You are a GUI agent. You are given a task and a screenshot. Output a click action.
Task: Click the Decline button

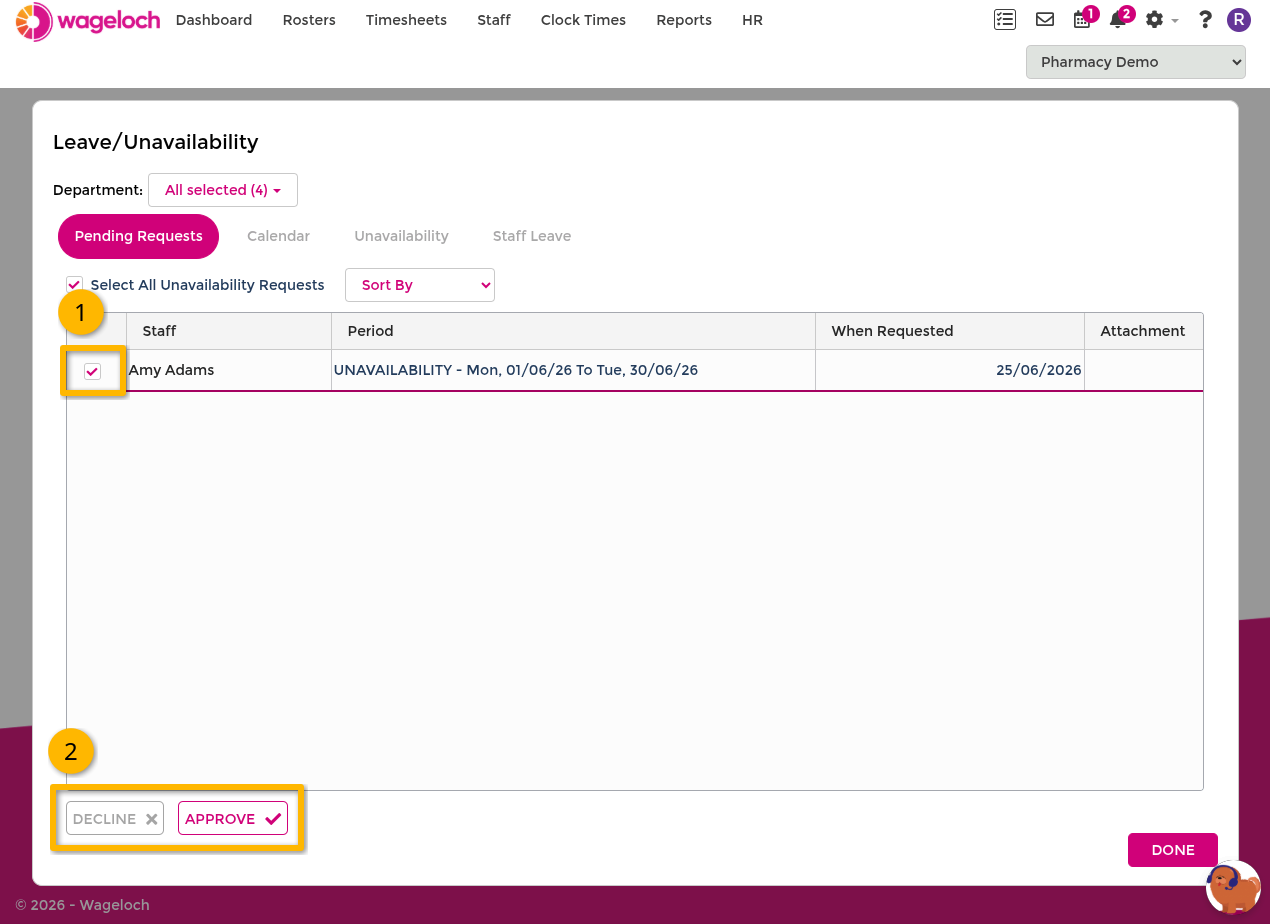[115, 818]
